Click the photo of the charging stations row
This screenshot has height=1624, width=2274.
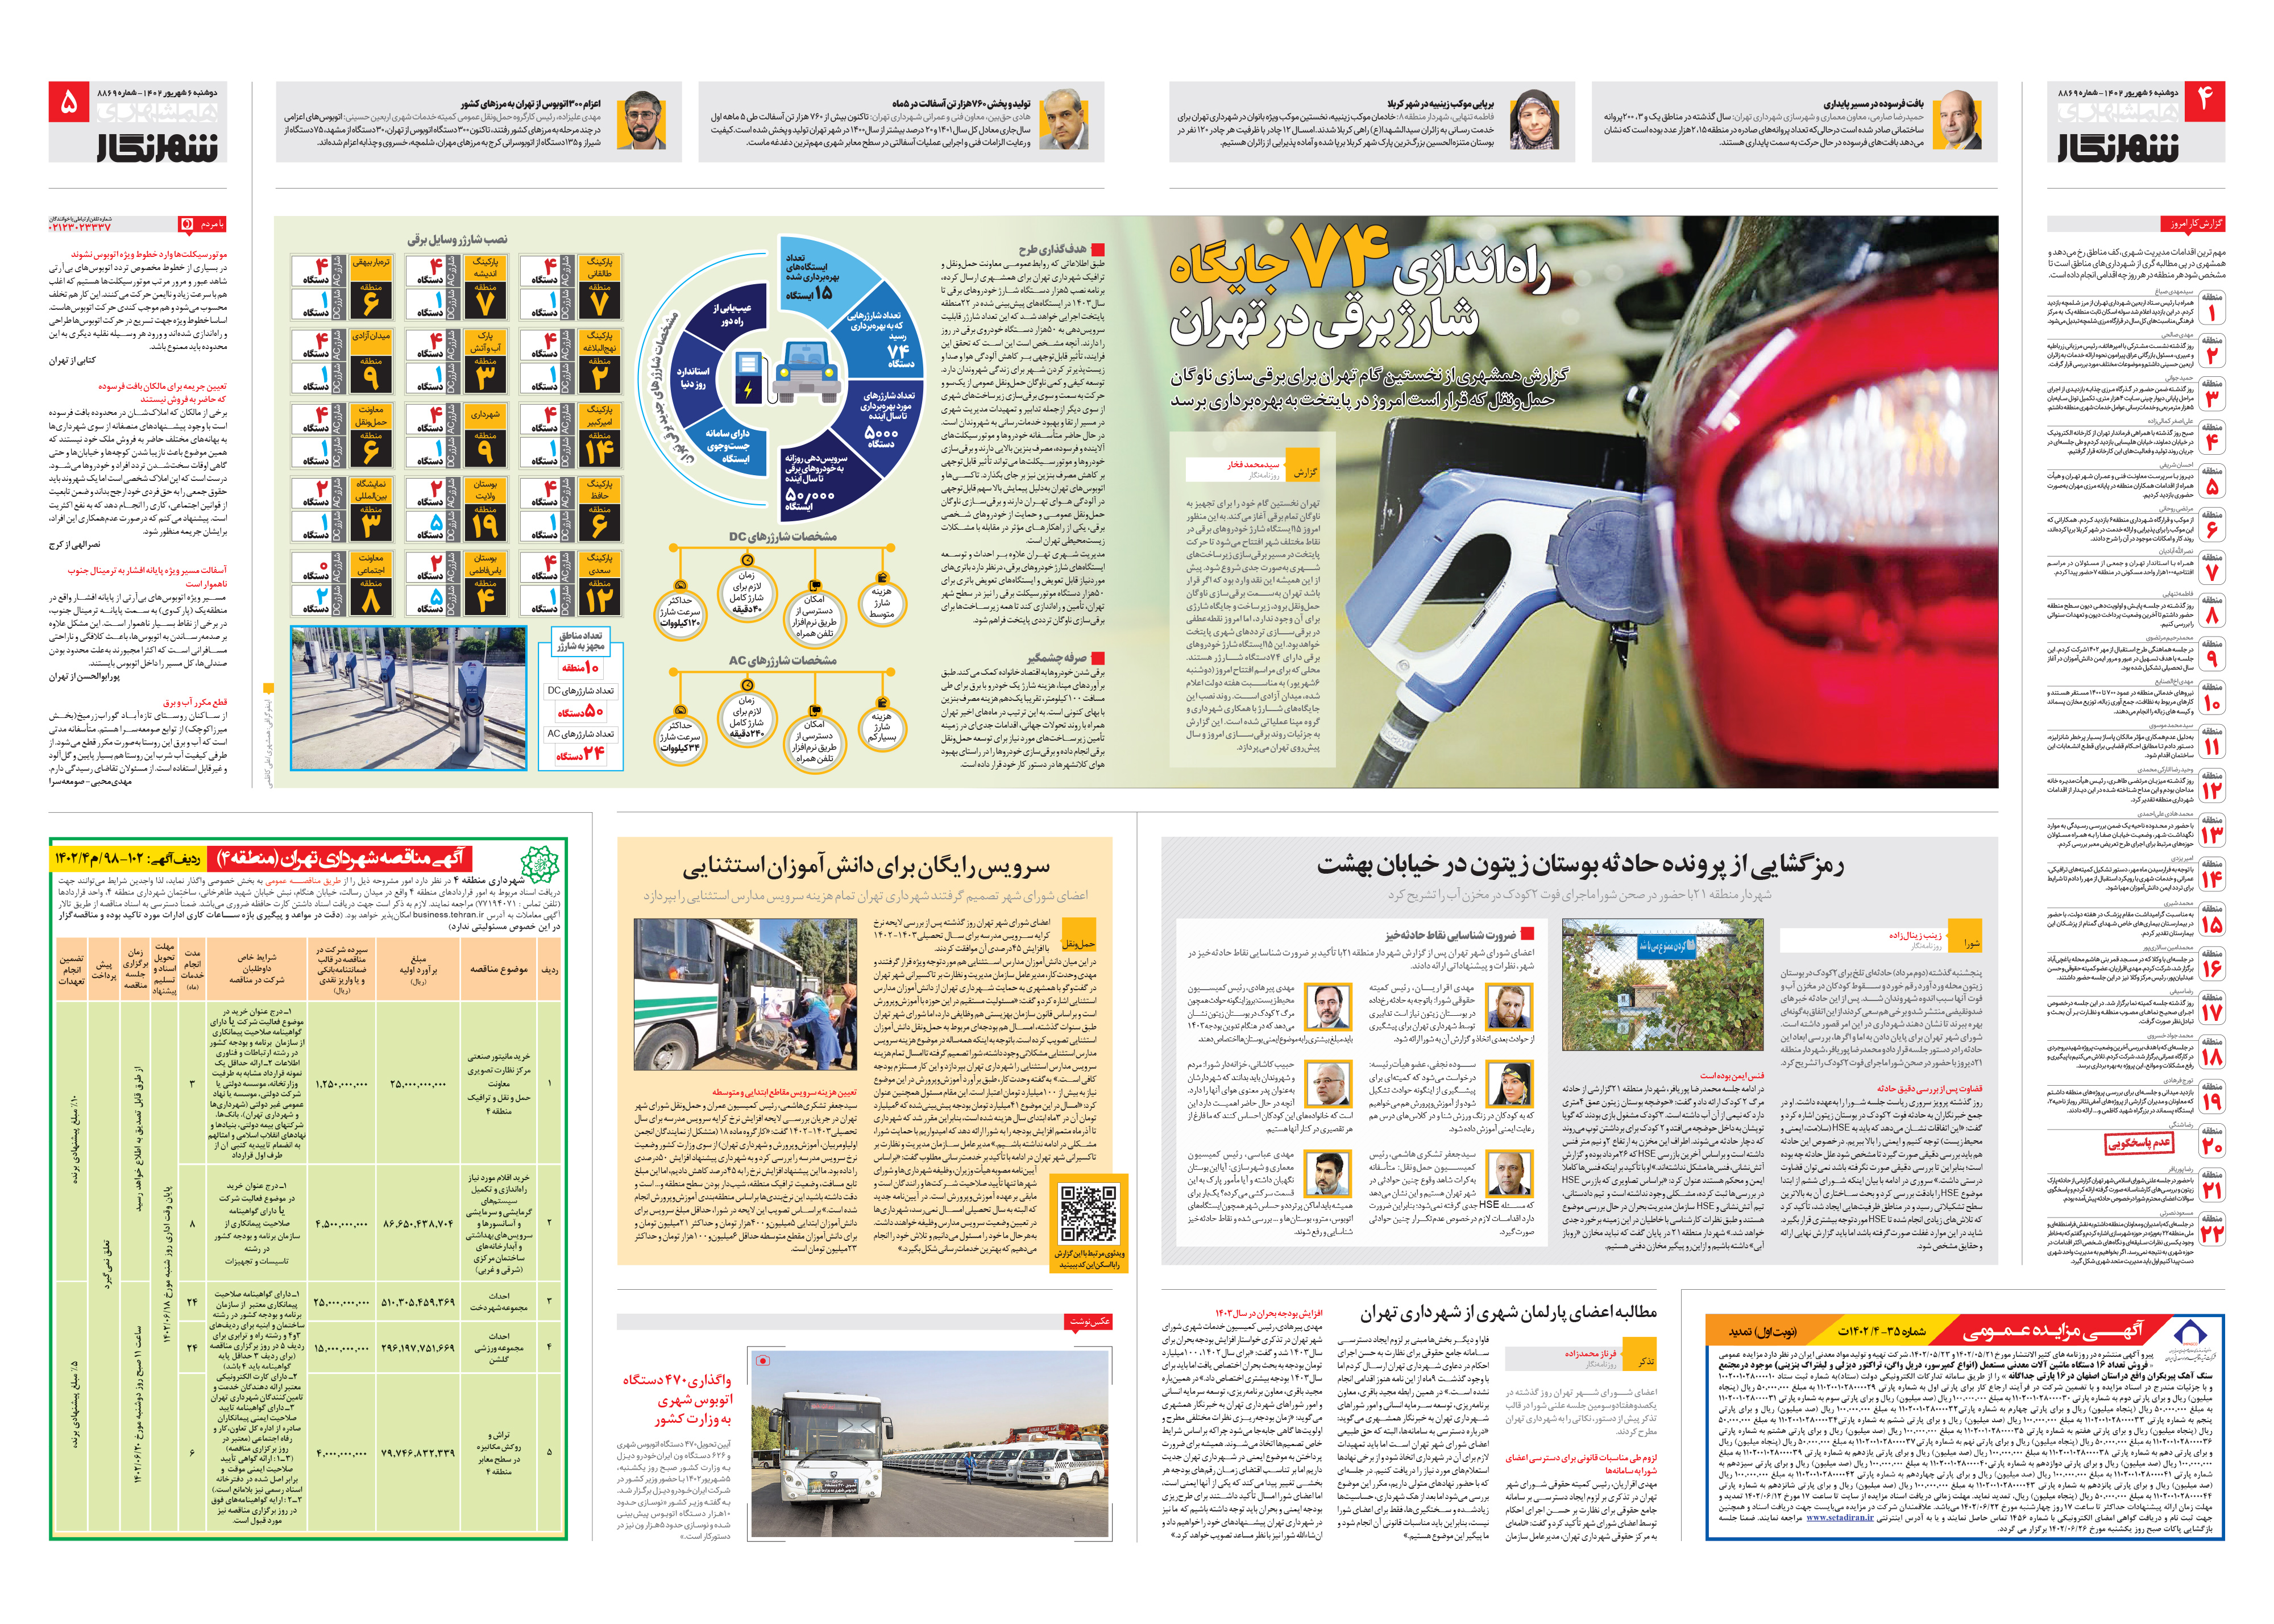408,698
